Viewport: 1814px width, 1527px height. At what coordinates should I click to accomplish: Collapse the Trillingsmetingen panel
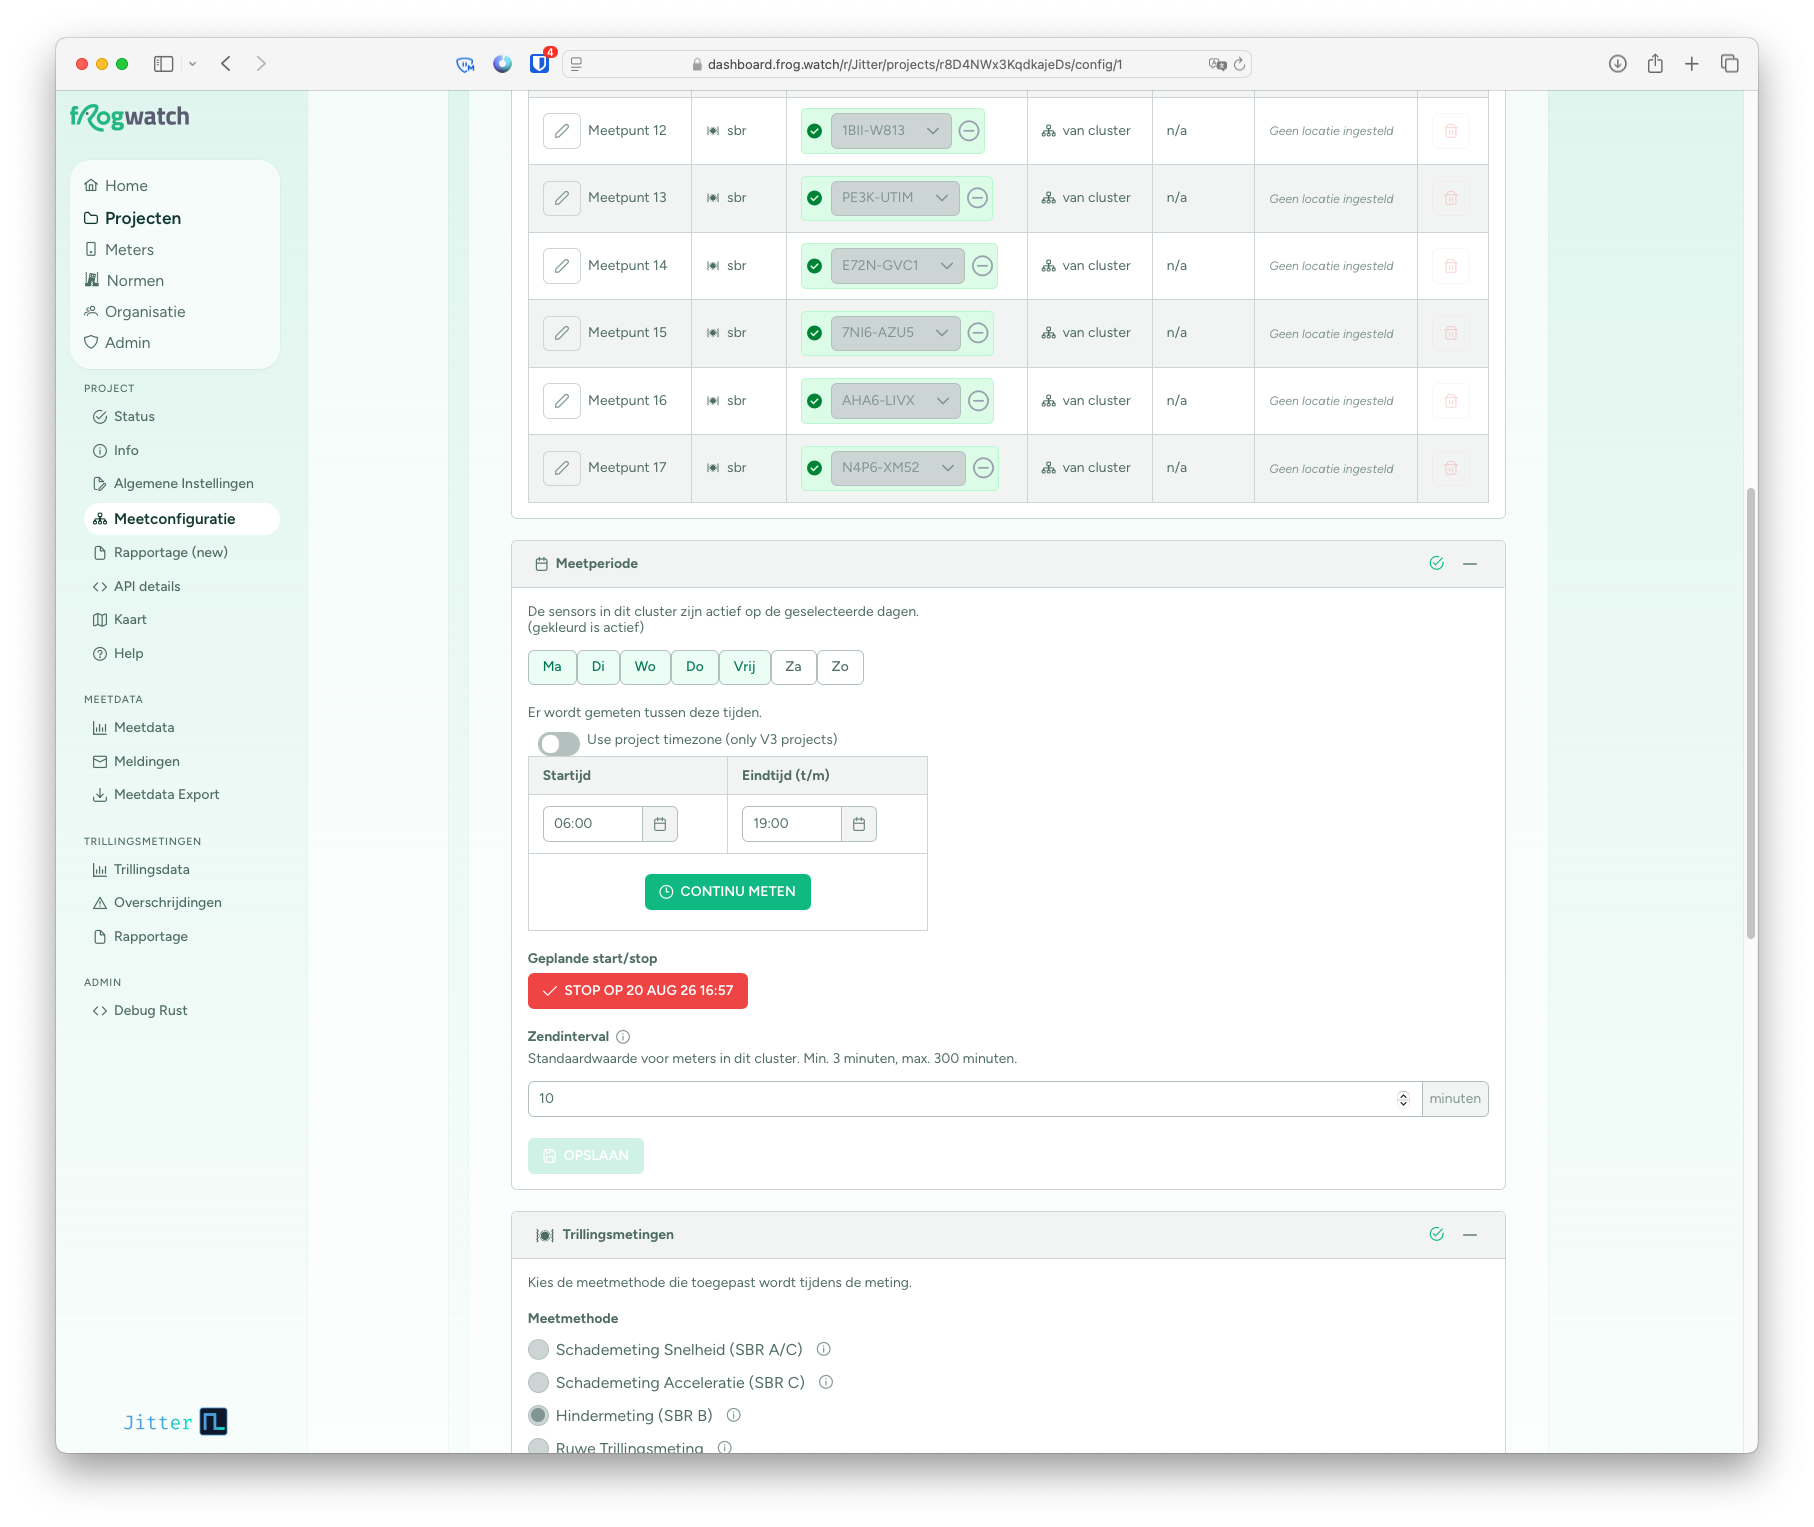(1470, 1235)
